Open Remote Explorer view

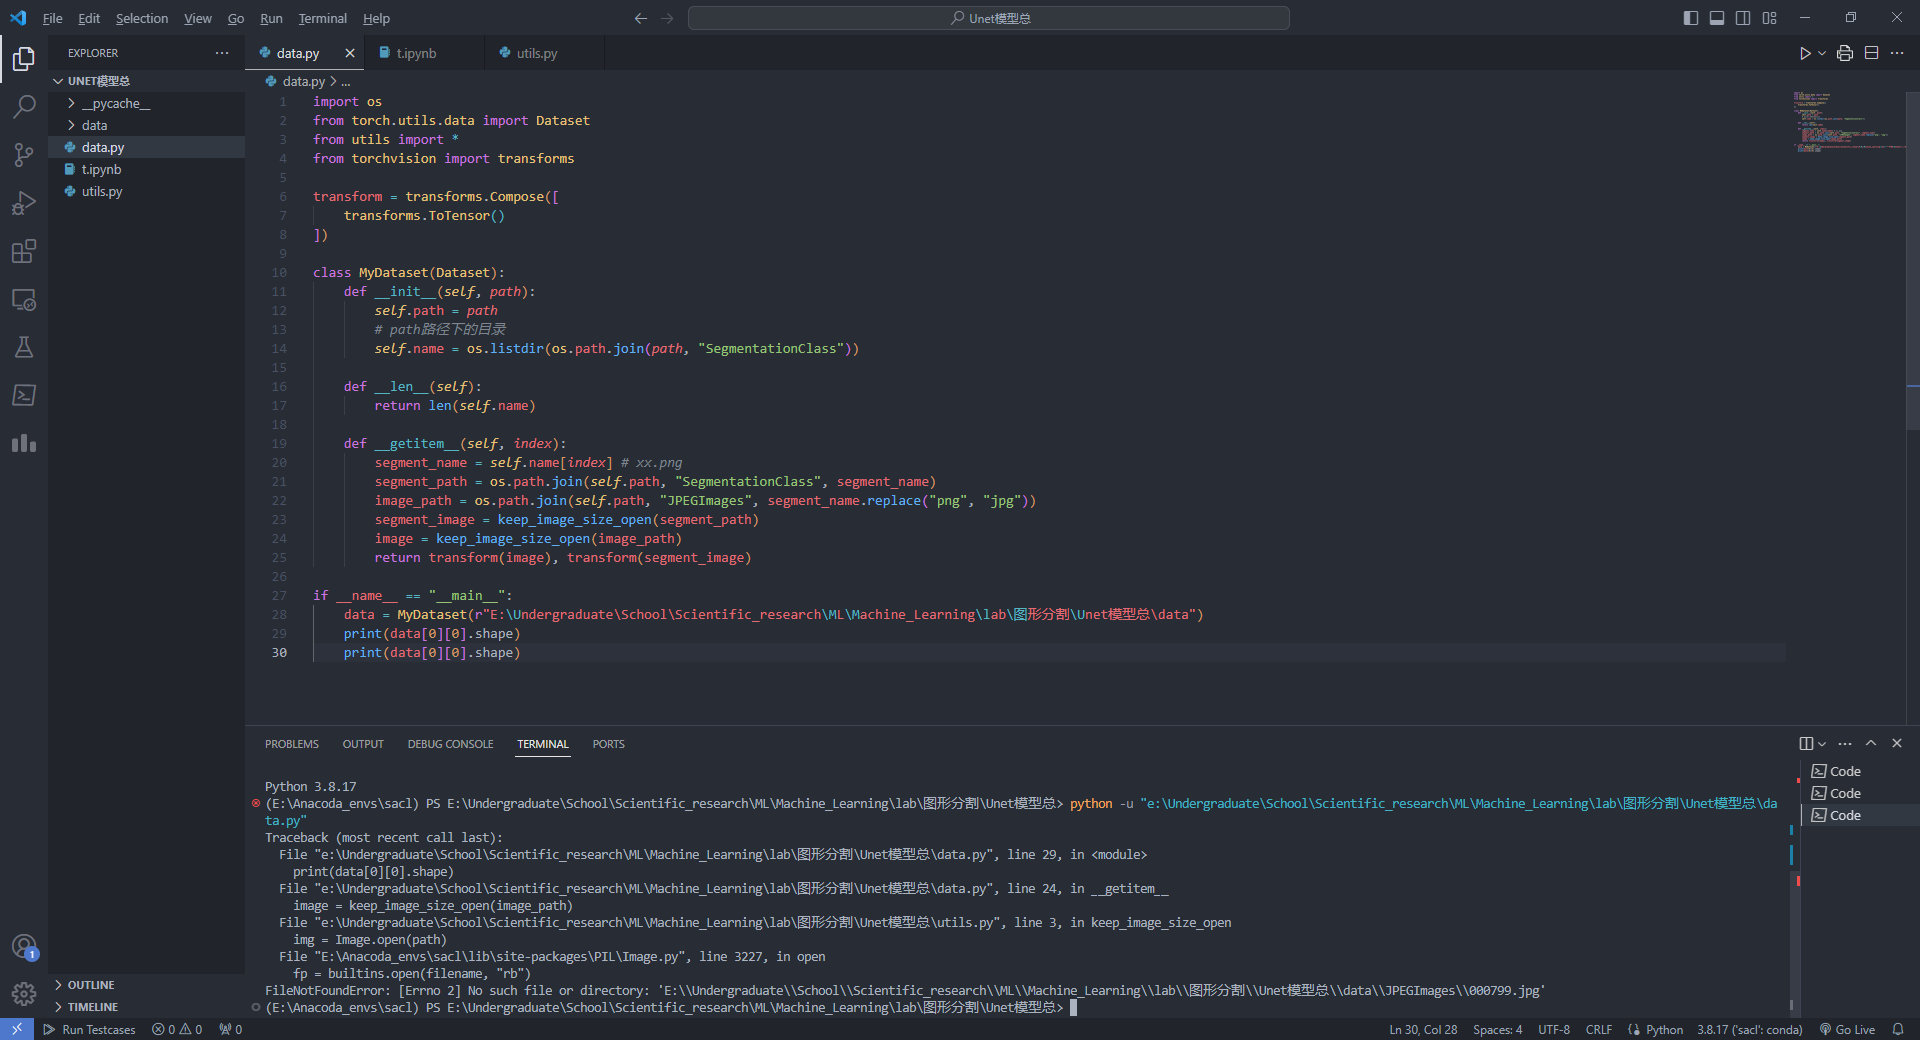point(24,299)
